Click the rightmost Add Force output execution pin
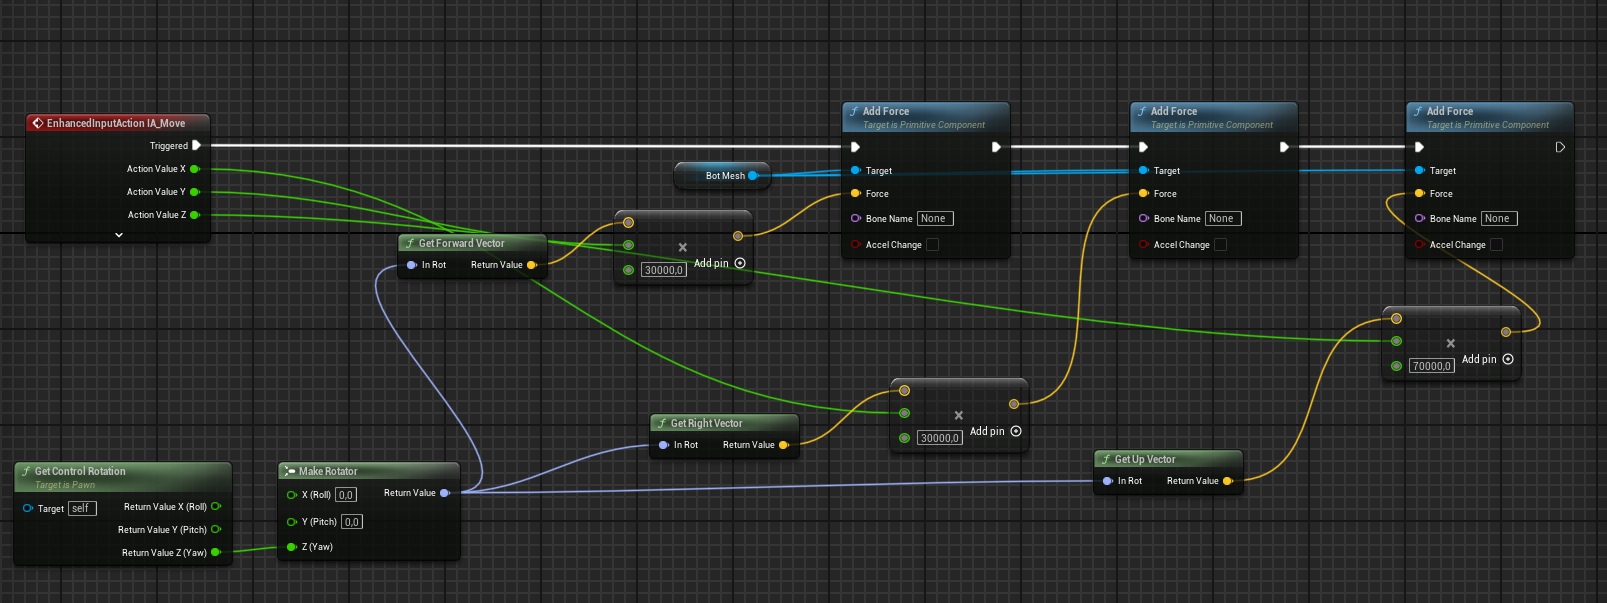This screenshot has height=603, width=1607. pos(1560,147)
